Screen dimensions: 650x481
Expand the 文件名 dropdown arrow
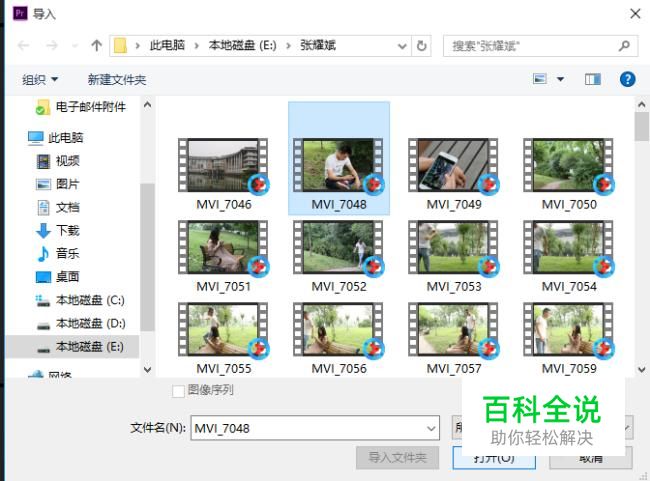point(432,428)
